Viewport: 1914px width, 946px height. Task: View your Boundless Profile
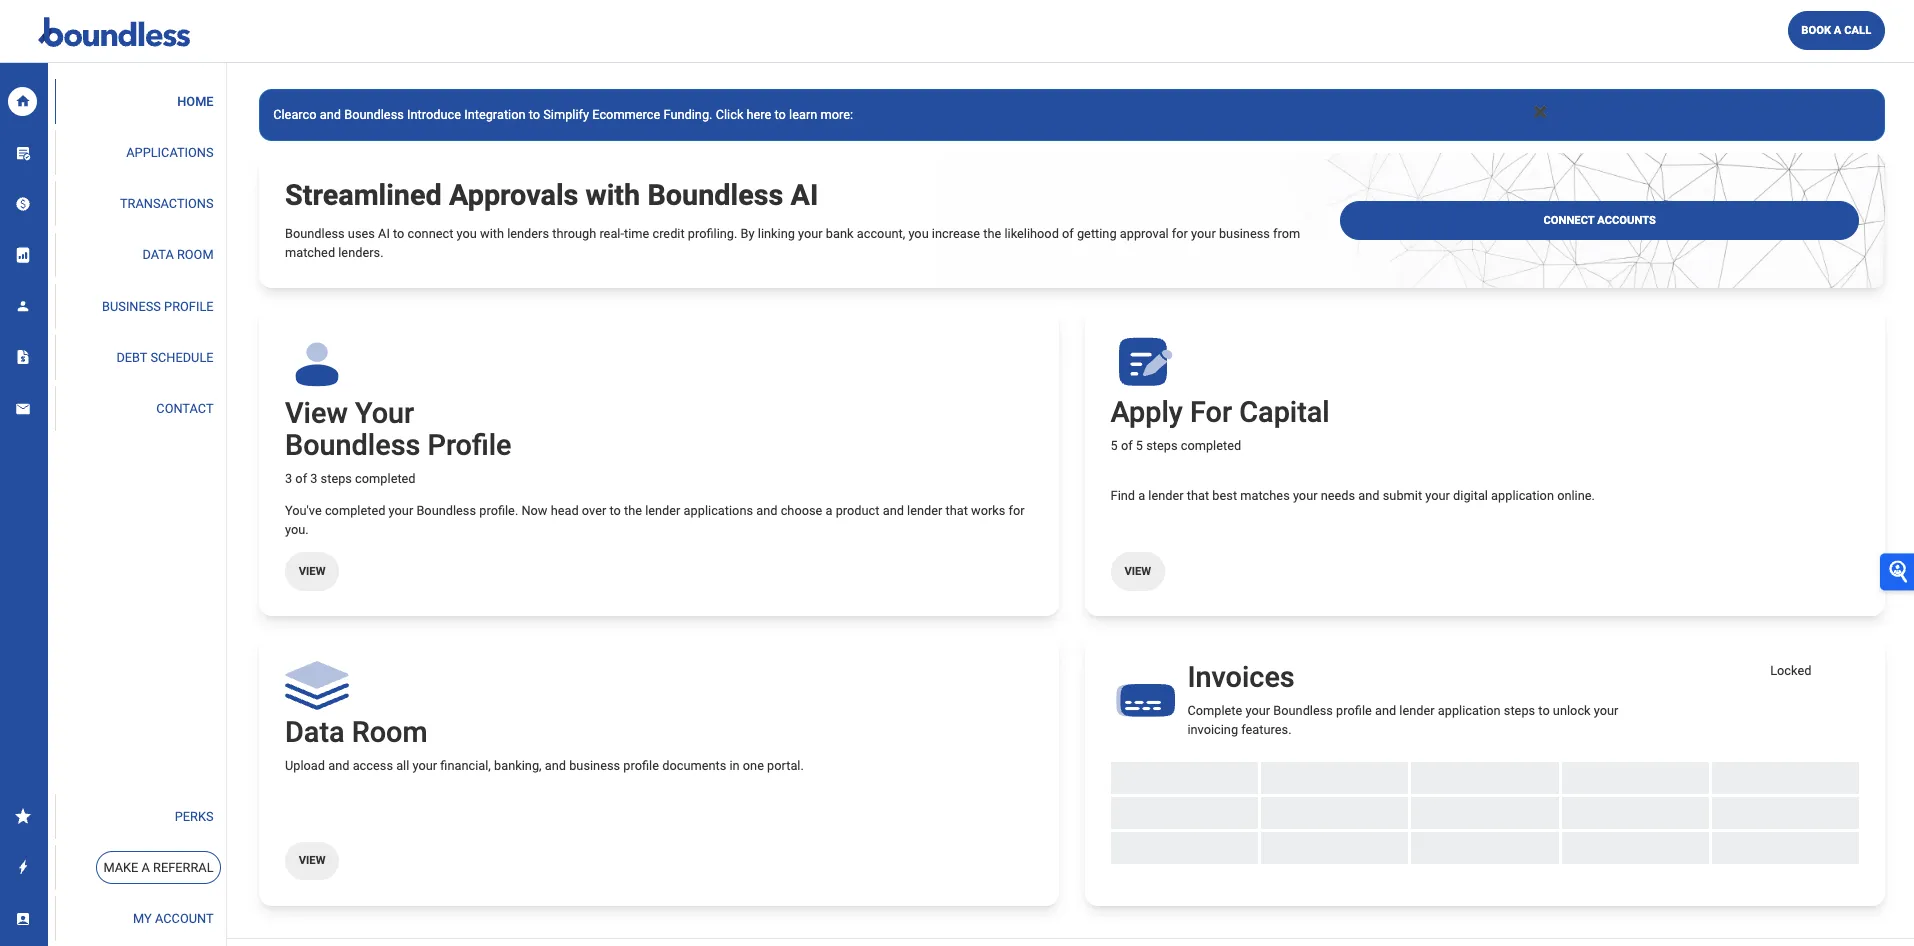(312, 572)
